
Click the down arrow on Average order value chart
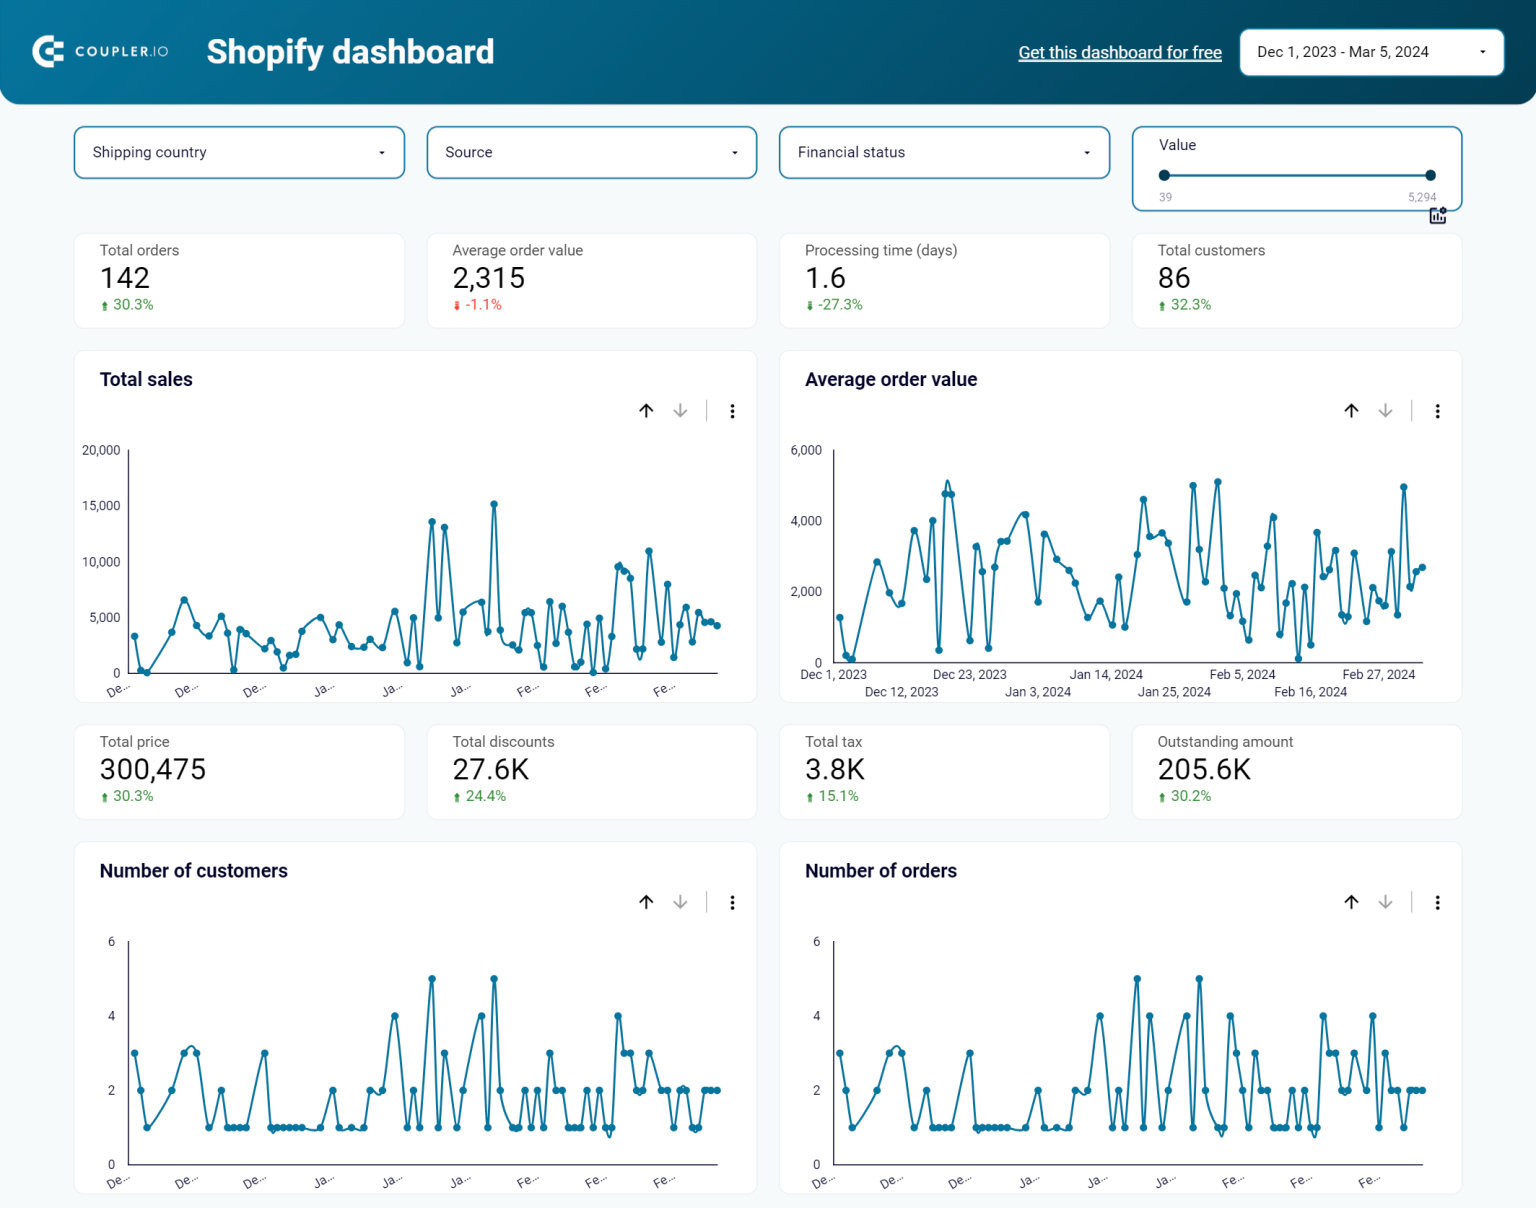coord(1386,411)
